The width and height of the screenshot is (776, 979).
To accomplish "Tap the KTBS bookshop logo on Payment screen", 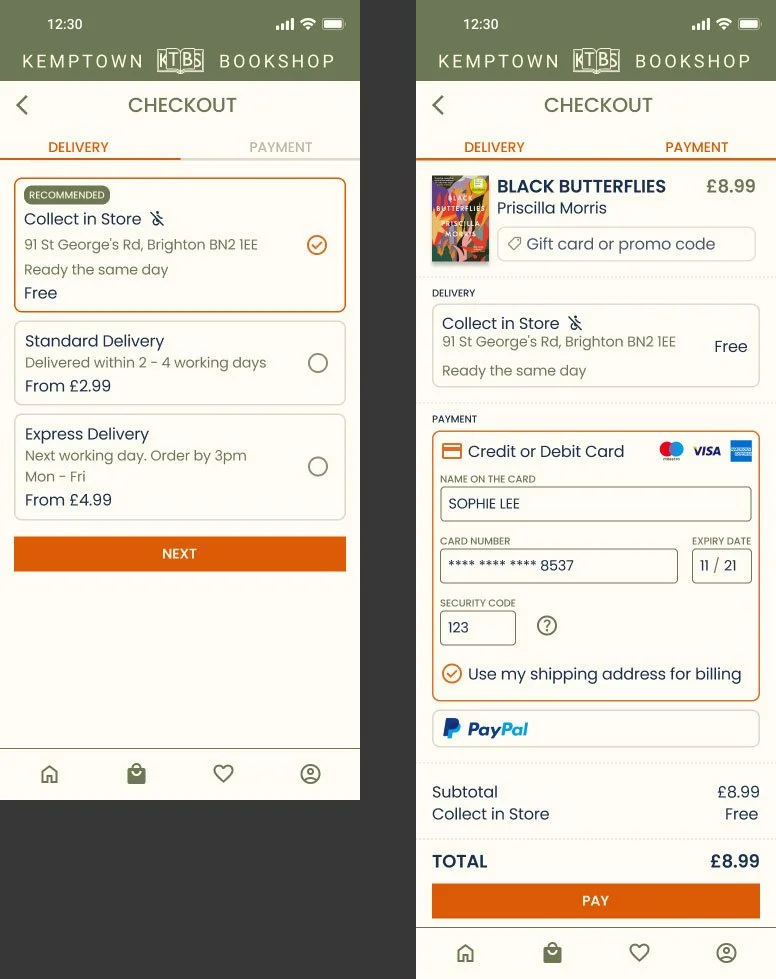I will pyautogui.click(x=596, y=61).
